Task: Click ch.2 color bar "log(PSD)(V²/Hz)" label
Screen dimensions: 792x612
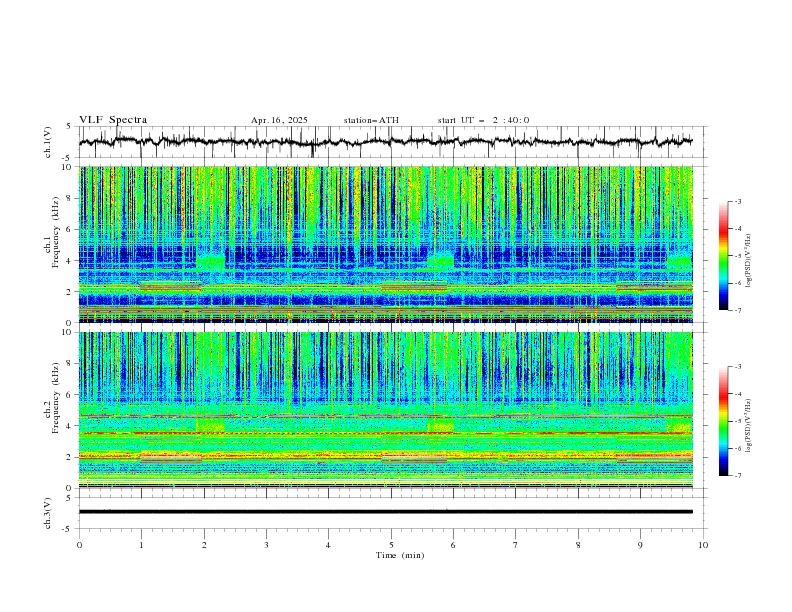Action: pos(749,425)
